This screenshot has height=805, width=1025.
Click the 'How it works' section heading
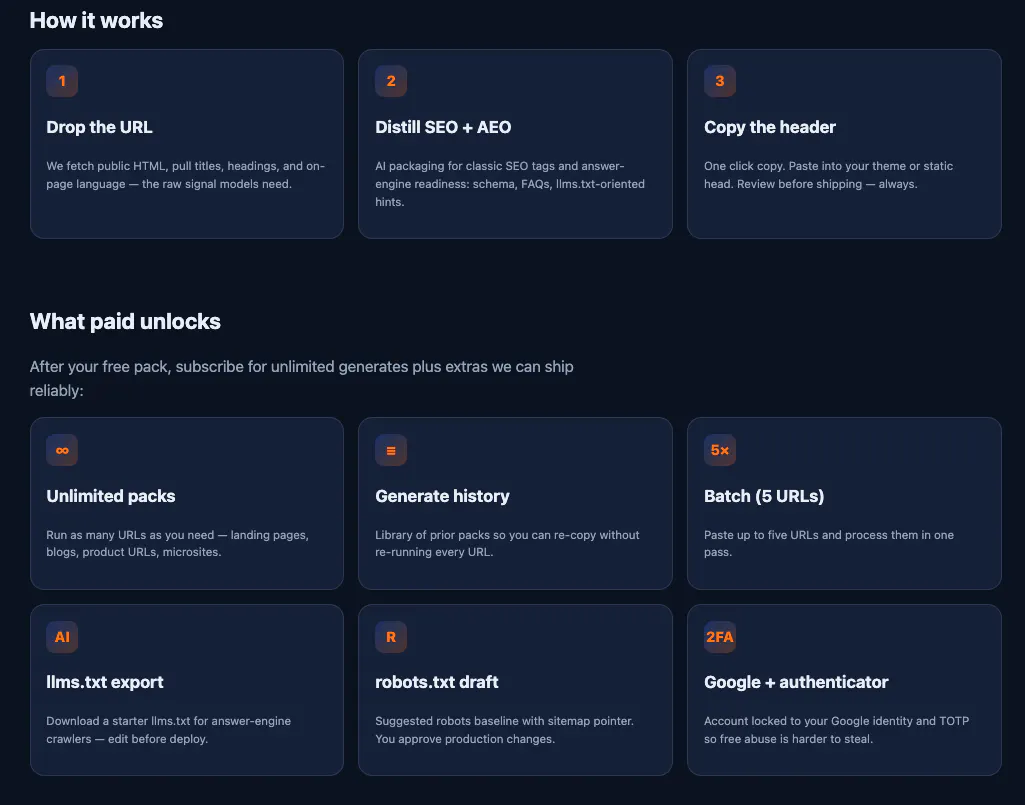[x=96, y=20]
